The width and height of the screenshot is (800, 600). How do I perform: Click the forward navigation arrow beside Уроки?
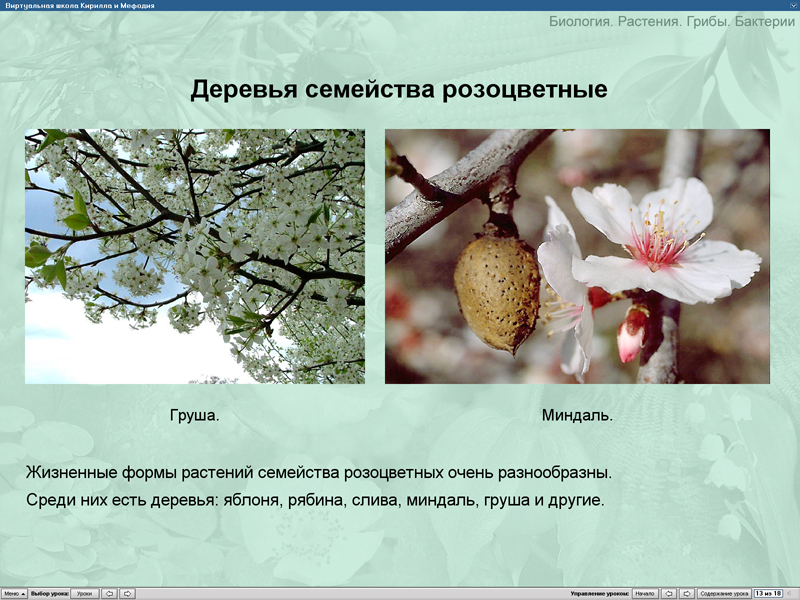click(x=127, y=592)
